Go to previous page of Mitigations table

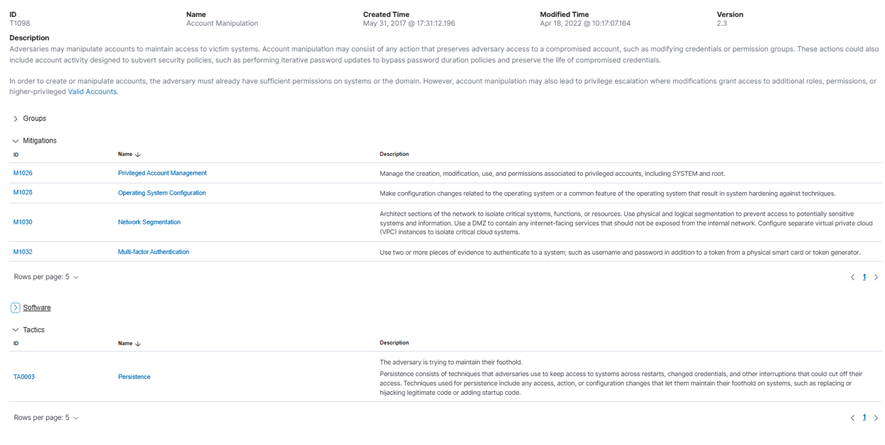pos(852,277)
